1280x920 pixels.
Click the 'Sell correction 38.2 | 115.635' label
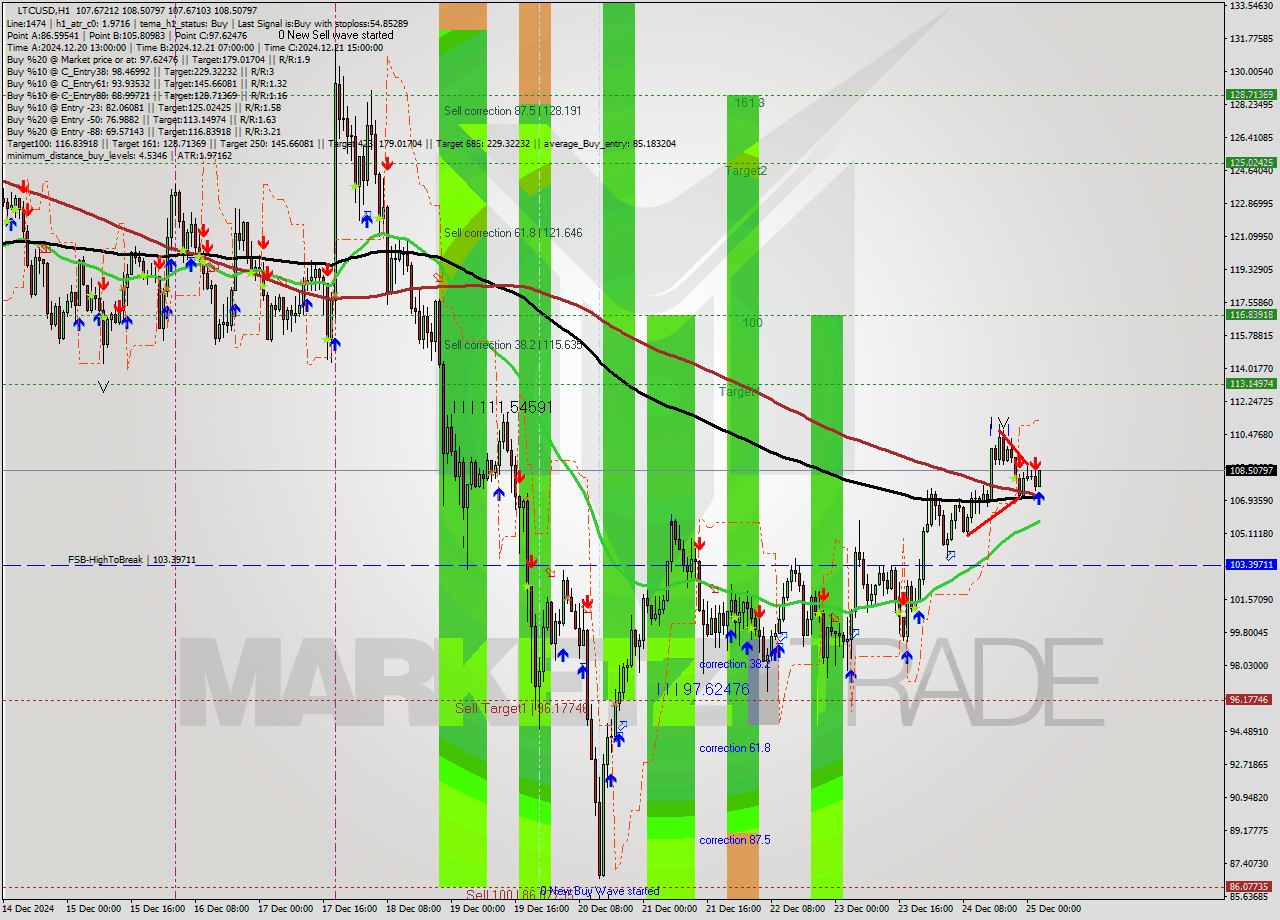[x=513, y=345]
